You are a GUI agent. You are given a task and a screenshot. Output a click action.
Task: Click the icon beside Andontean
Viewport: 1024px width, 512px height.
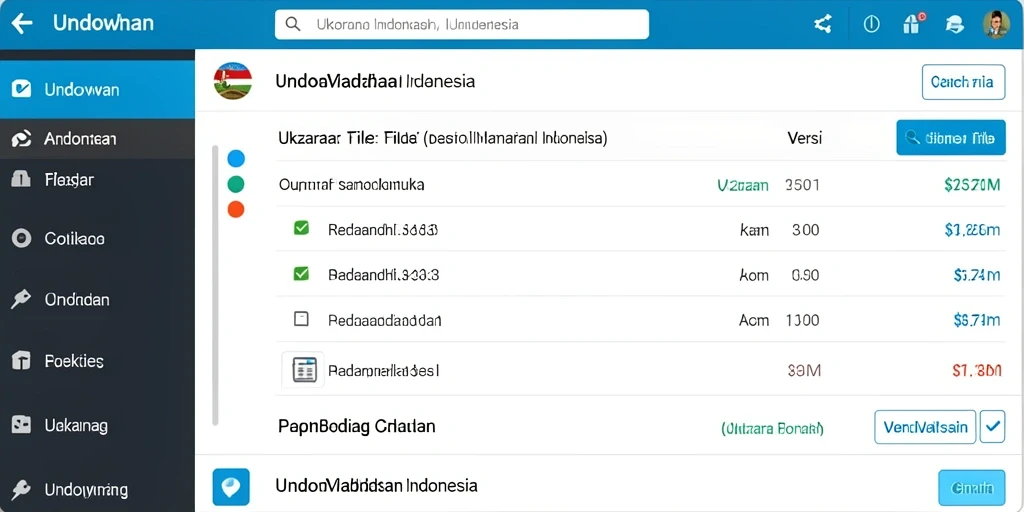tap(22, 138)
